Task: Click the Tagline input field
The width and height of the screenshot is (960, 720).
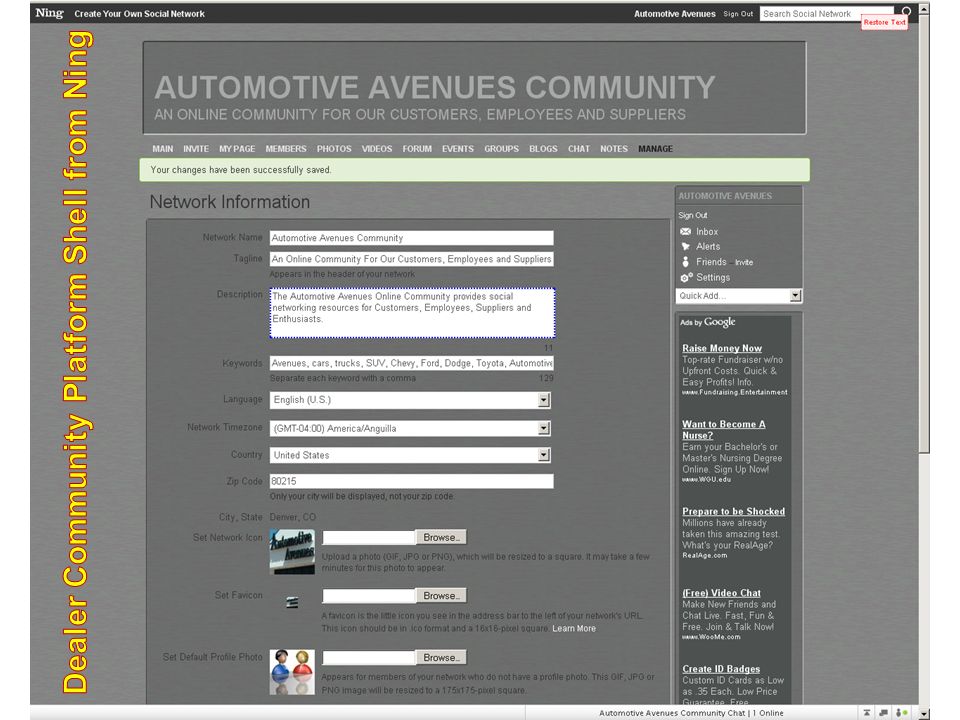Action: pyautogui.click(x=411, y=259)
